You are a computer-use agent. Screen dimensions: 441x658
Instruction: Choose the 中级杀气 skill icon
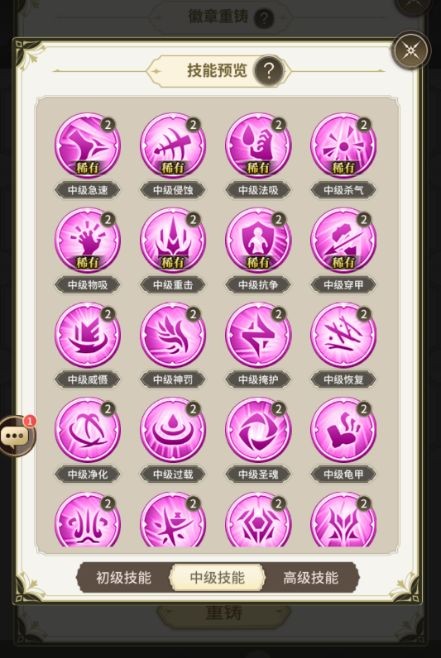click(343, 146)
